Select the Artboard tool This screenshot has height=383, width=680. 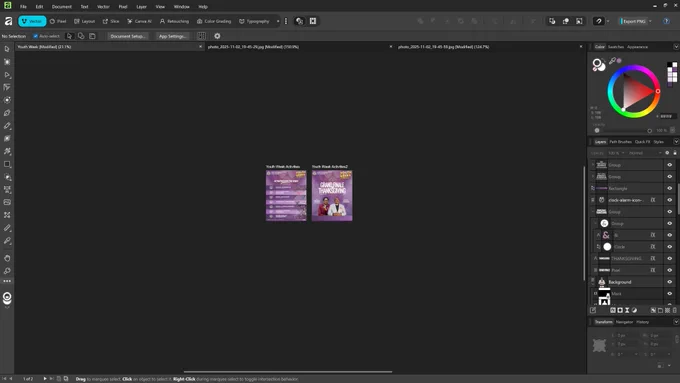7,62
